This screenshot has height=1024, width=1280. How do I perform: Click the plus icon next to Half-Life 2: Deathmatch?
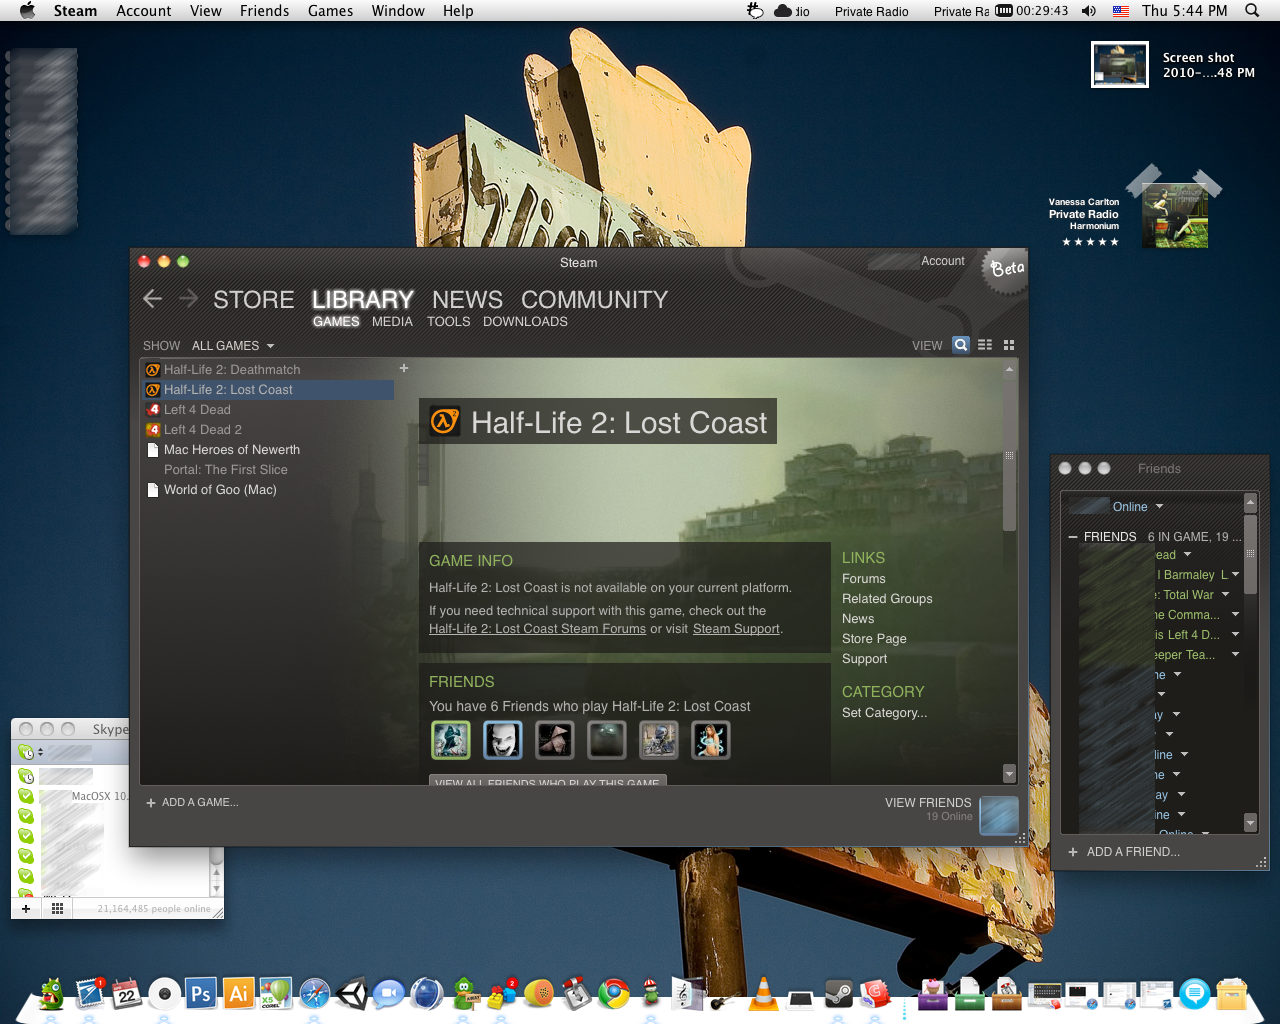click(x=404, y=368)
